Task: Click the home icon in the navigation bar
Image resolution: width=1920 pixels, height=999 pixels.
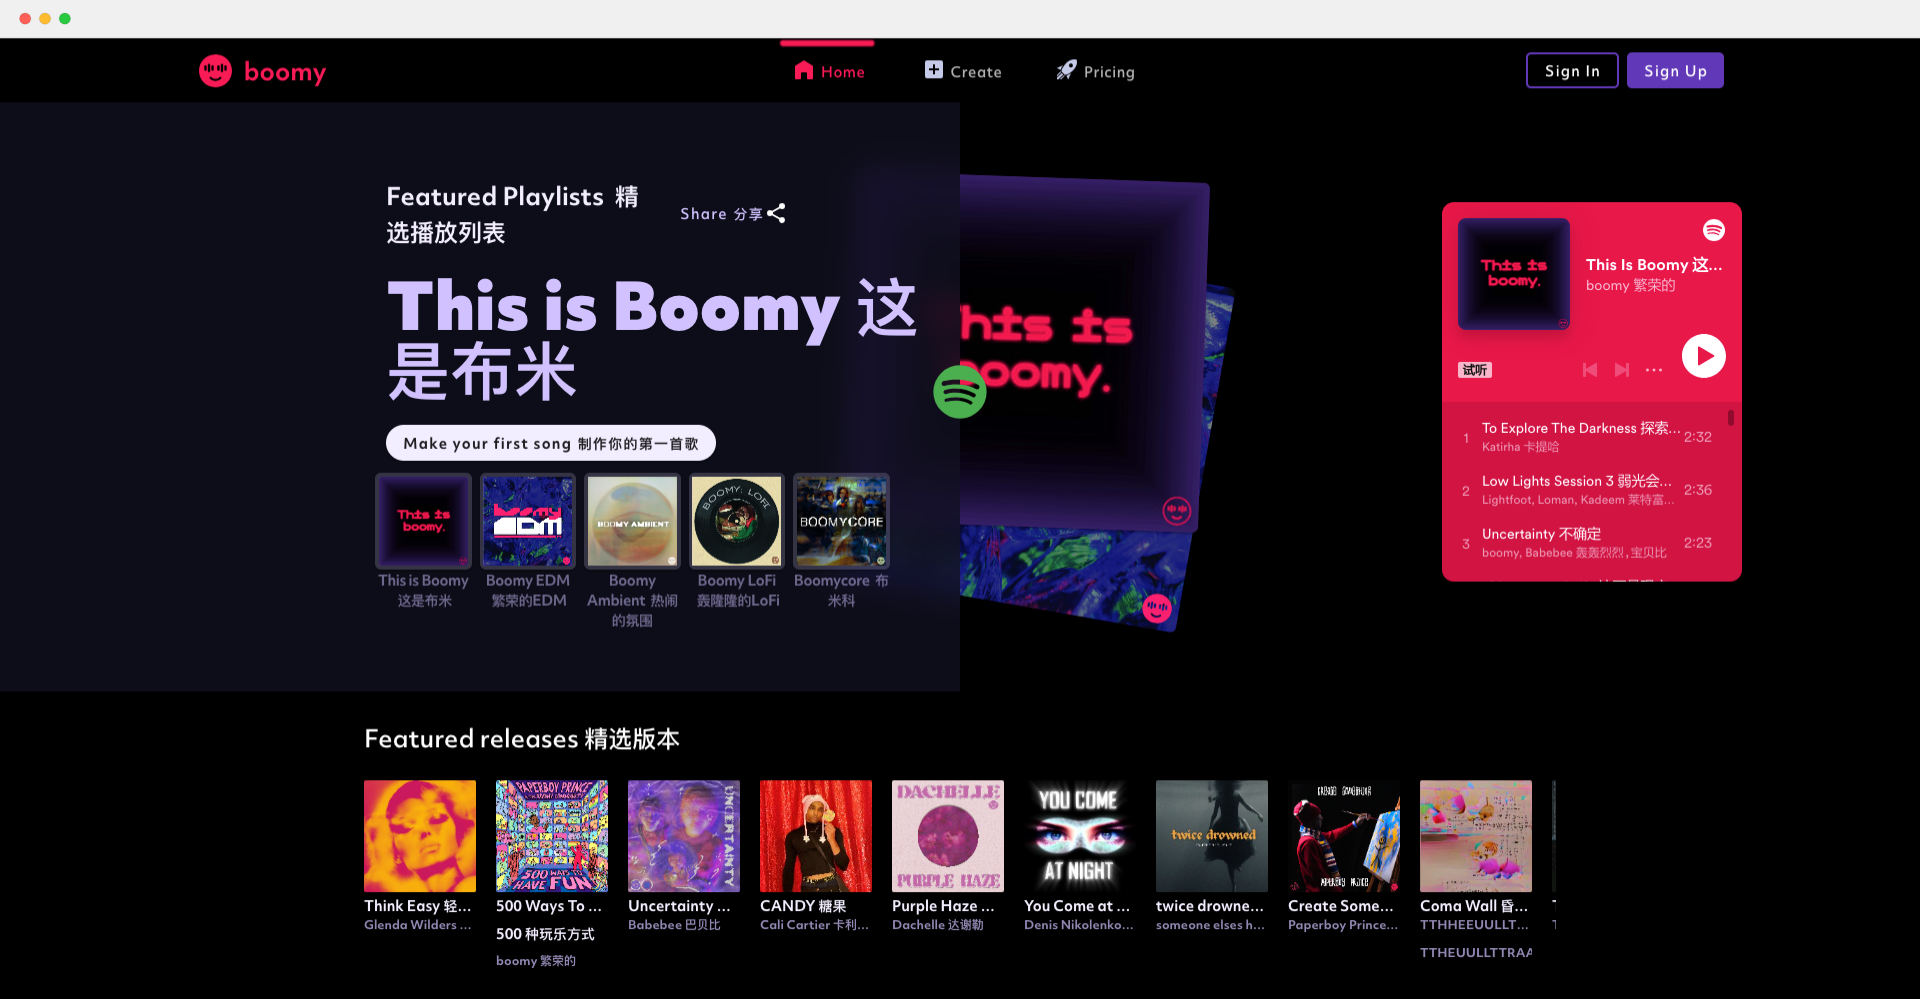Action: click(803, 71)
